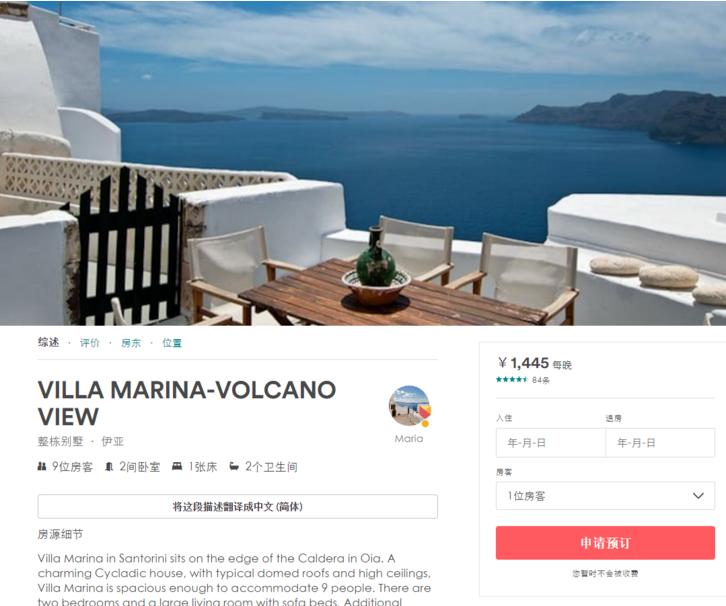Click the bed icon beside 1张床
Screen dimensions: 726x606
click(177, 466)
